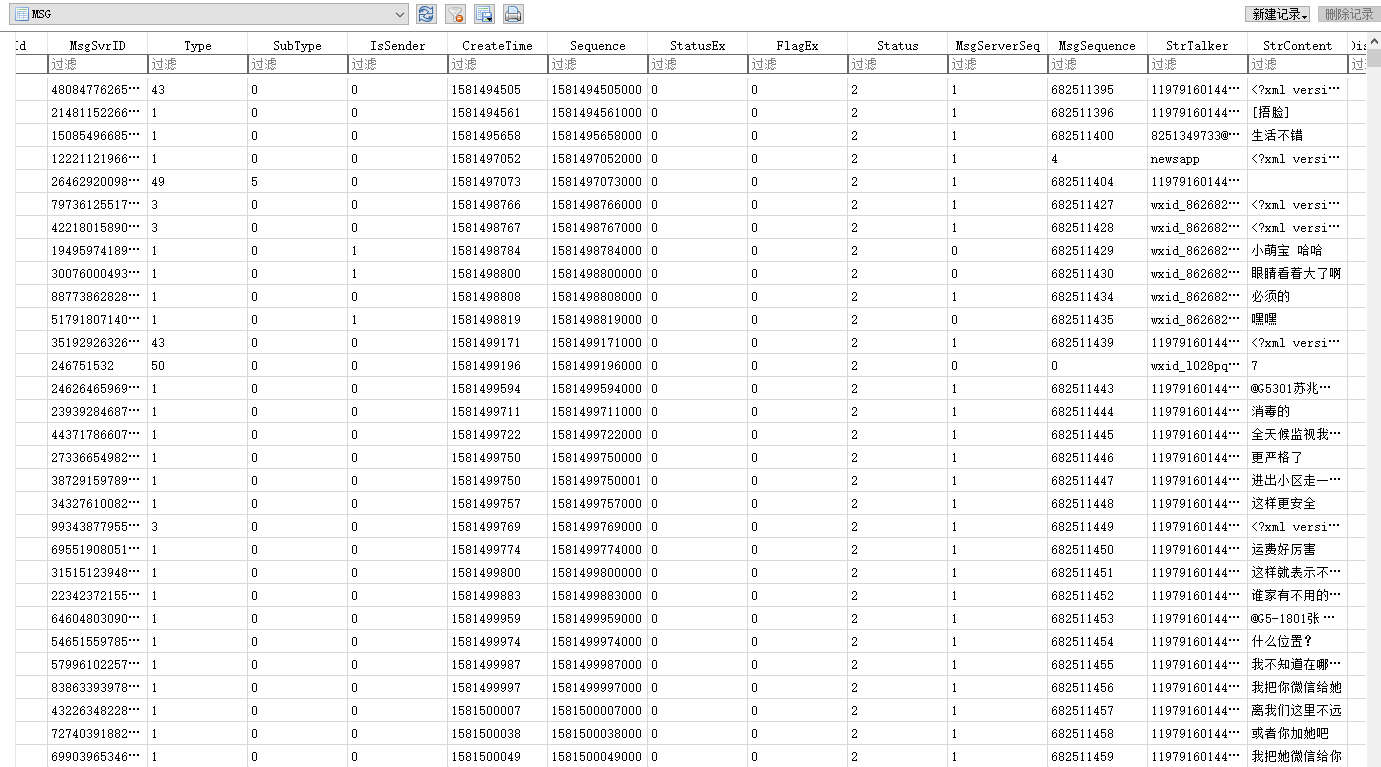Click the 删除记录 delete record button

(x=1349, y=14)
